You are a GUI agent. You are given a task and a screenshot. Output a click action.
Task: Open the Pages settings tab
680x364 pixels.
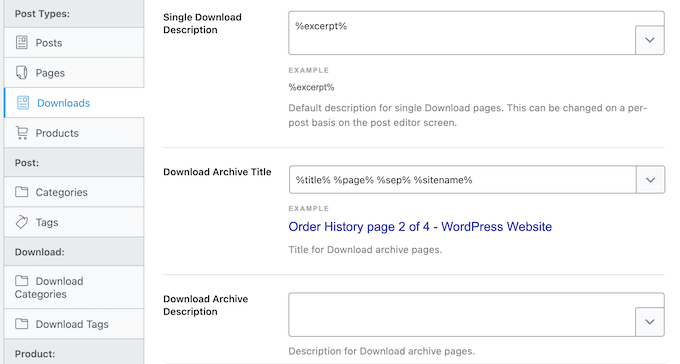pyautogui.click(x=74, y=72)
